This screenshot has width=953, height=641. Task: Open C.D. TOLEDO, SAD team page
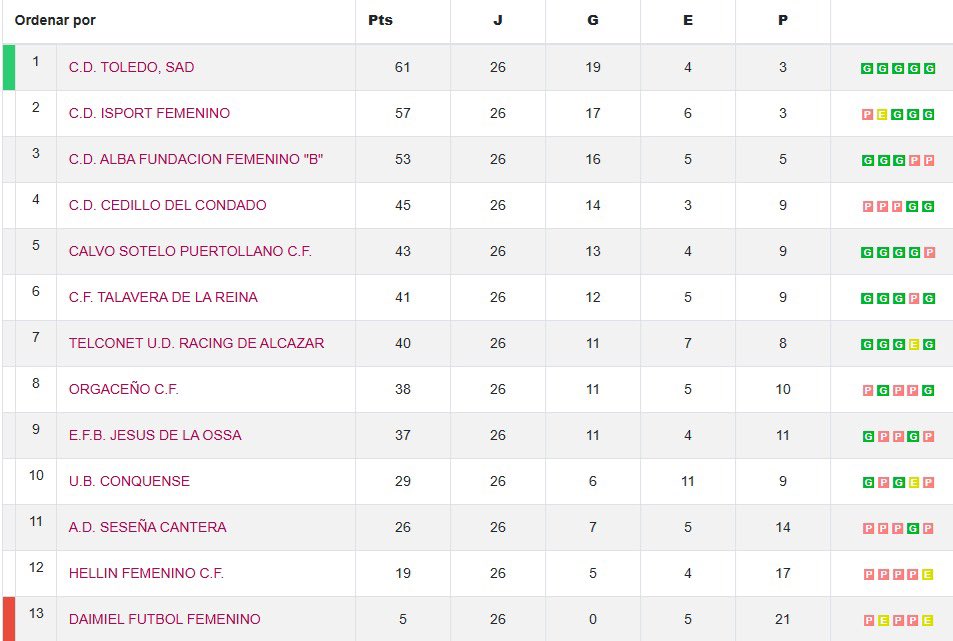pos(131,67)
